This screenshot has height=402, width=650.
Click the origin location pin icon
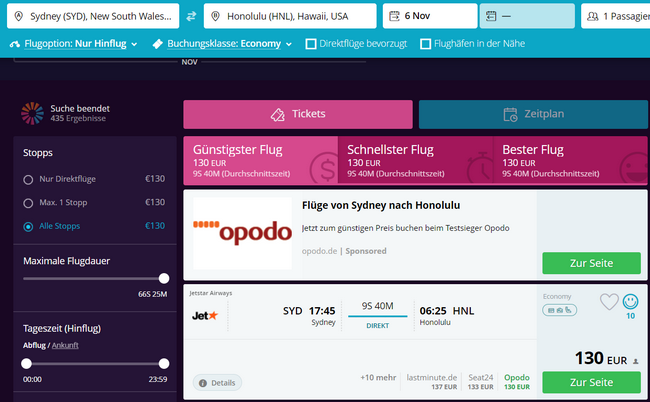point(18,16)
